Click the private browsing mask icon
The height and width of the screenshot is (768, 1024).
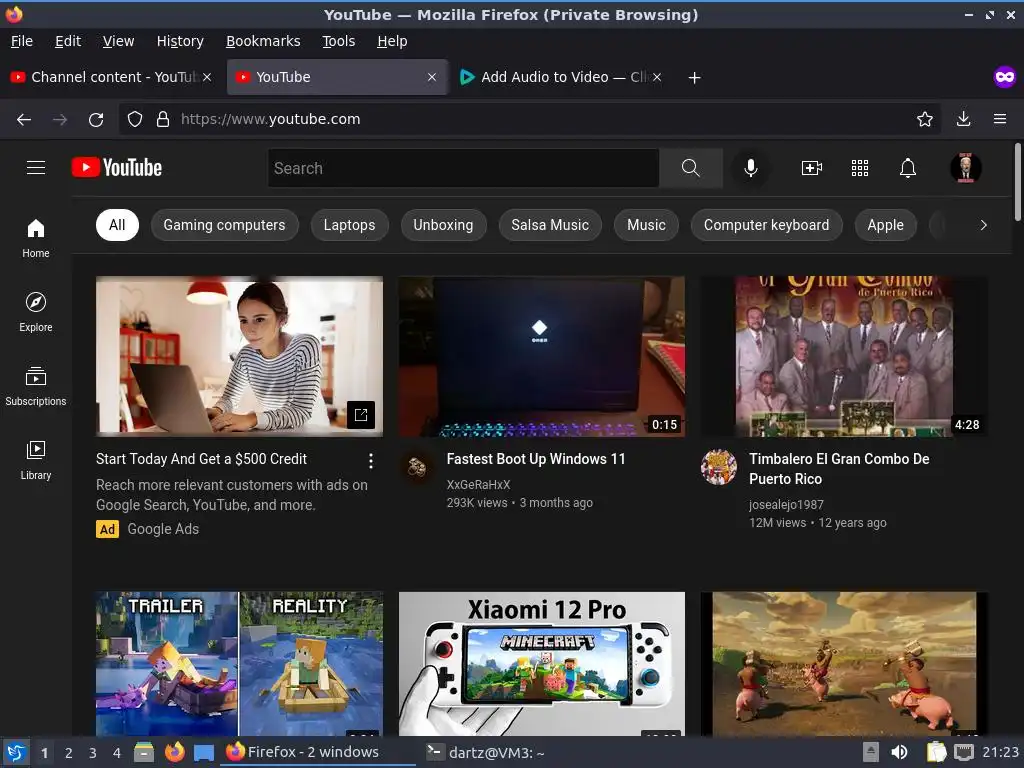(x=1004, y=77)
